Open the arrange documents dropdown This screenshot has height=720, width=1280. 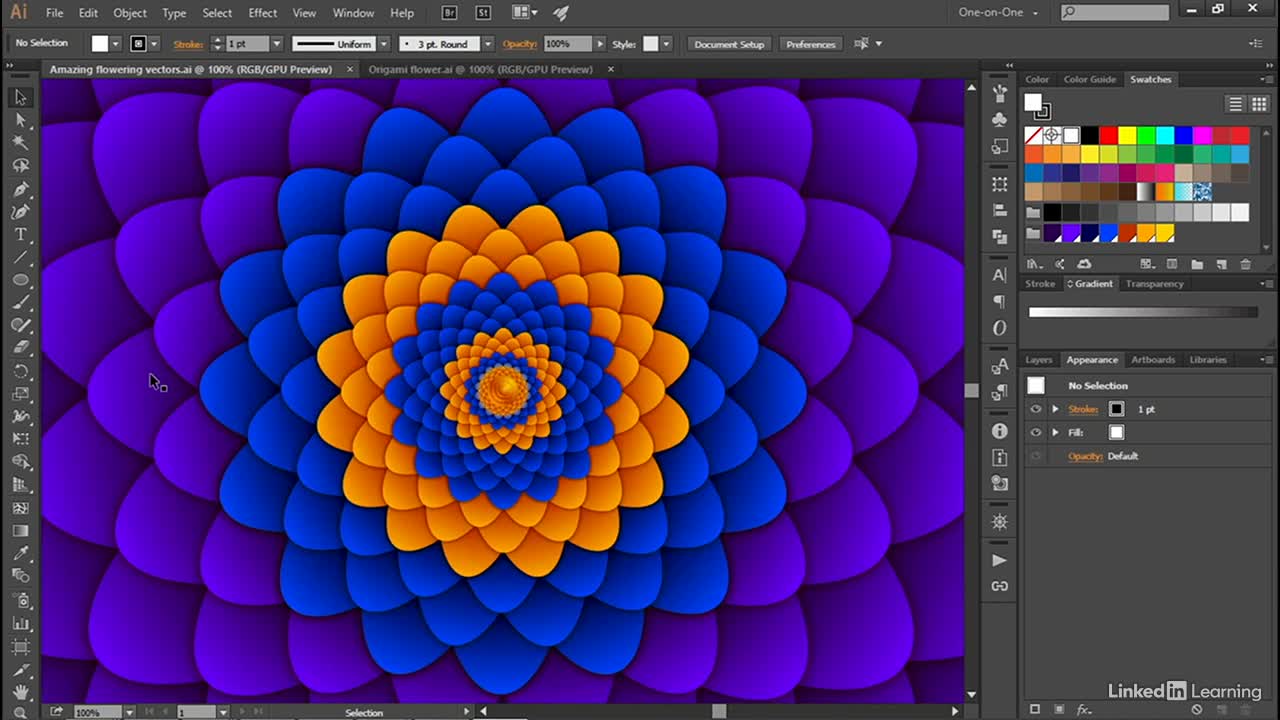[524, 13]
